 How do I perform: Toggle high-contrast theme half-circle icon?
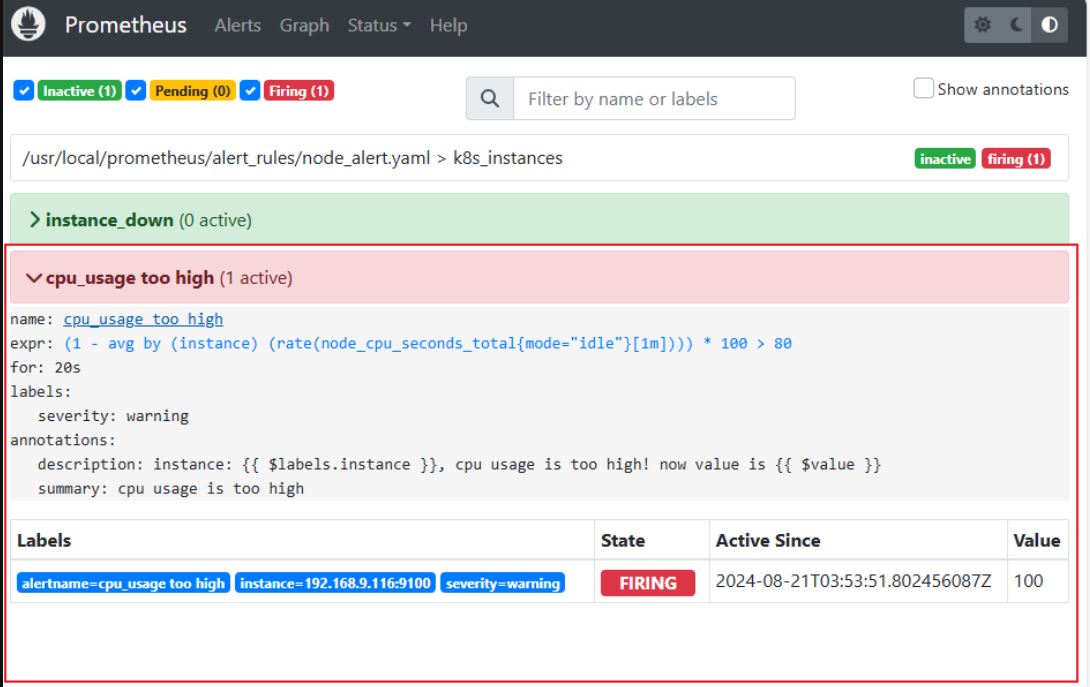tap(1050, 25)
